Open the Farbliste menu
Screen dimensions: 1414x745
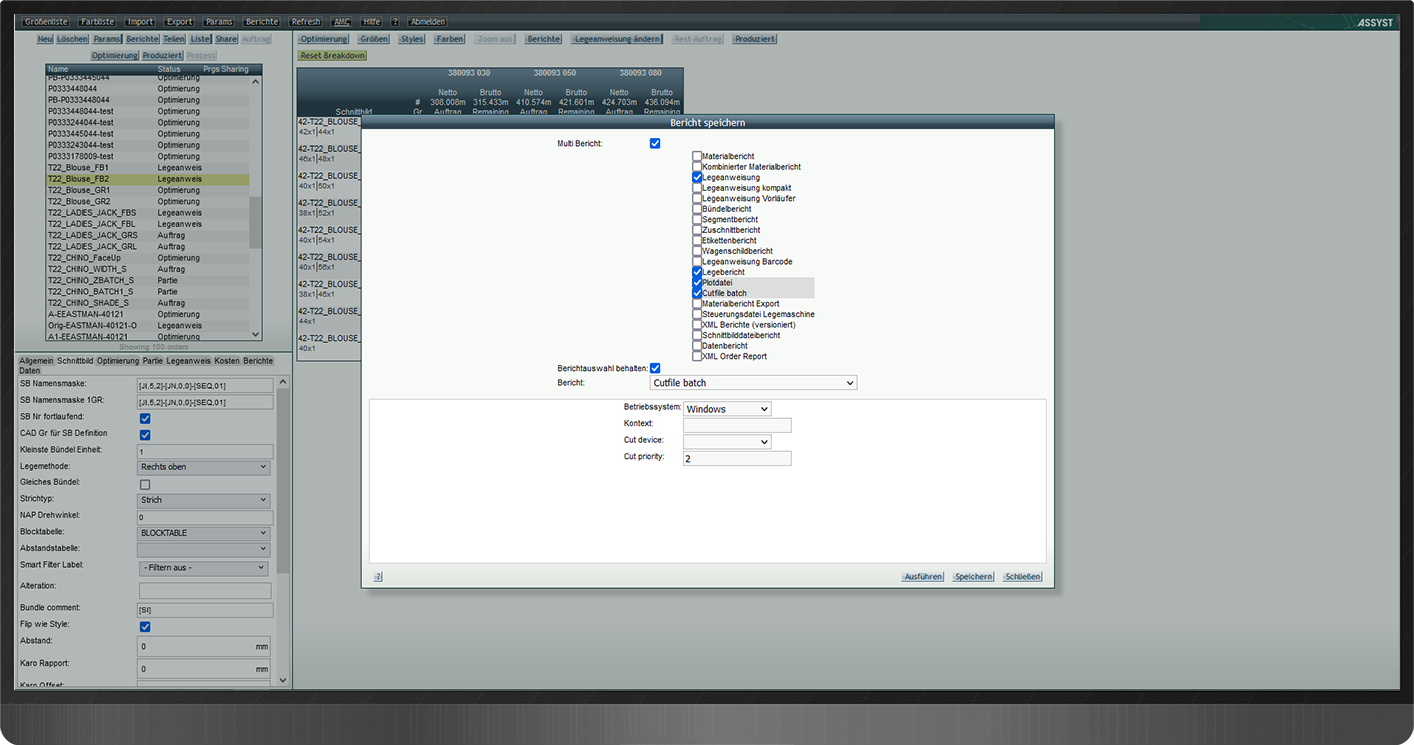click(97, 22)
